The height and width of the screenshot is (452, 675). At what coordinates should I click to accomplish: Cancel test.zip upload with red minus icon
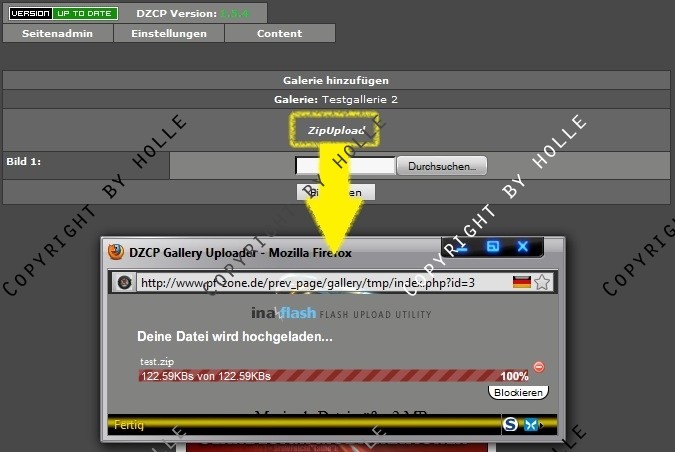tap(539, 367)
